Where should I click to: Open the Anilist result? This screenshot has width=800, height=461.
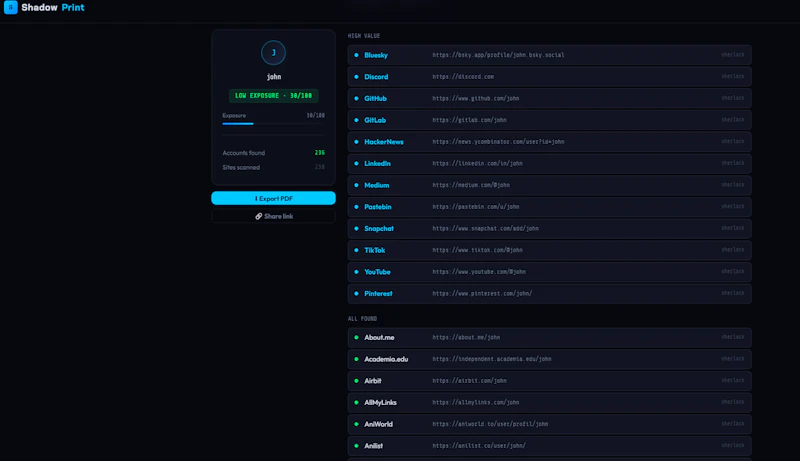pyautogui.click(x=549, y=446)
